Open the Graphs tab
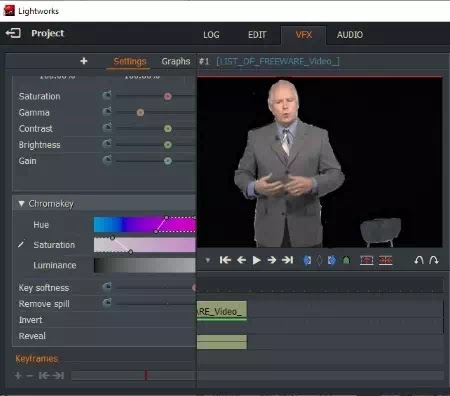This screenshot has height=396, width=450. pyautogui.click(x=176, y=61)
